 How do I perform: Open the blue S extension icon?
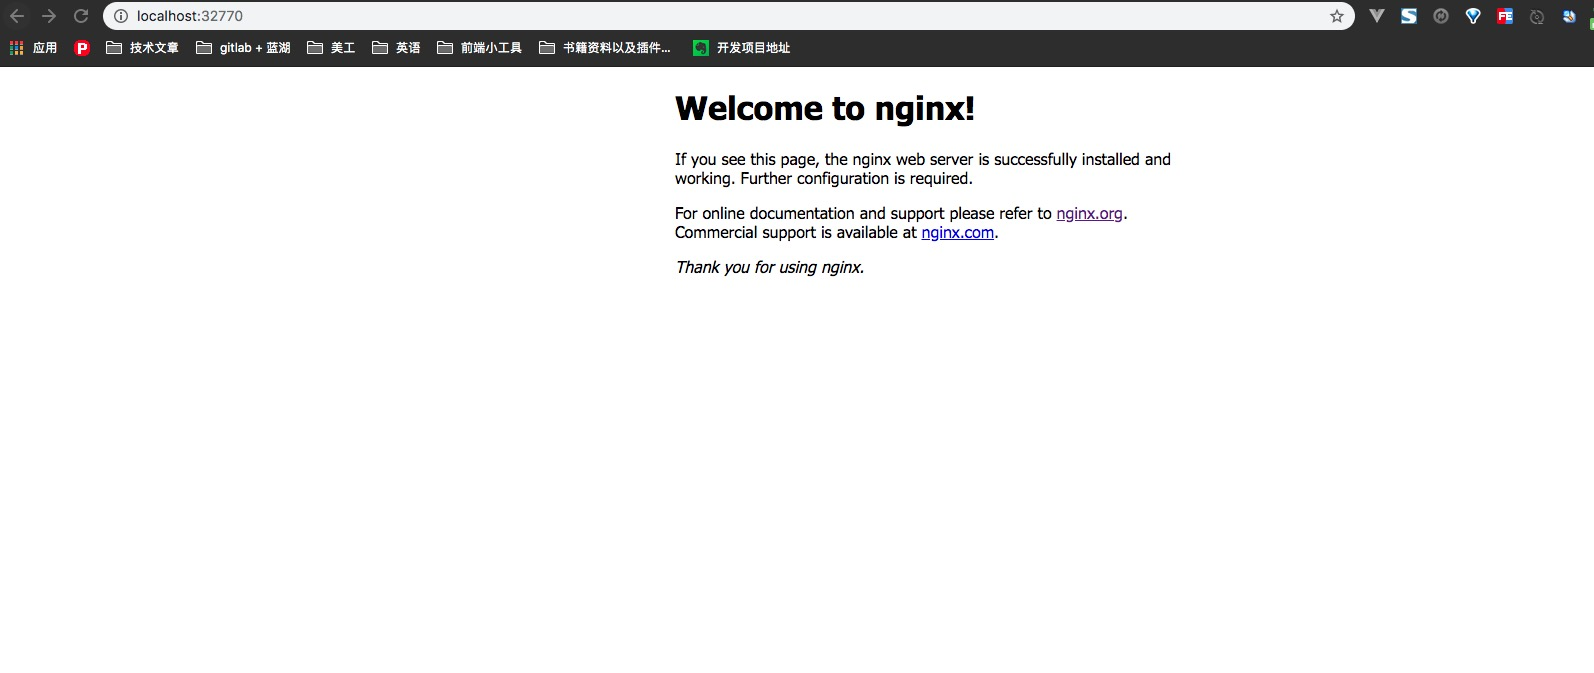tap(1409, 16)
